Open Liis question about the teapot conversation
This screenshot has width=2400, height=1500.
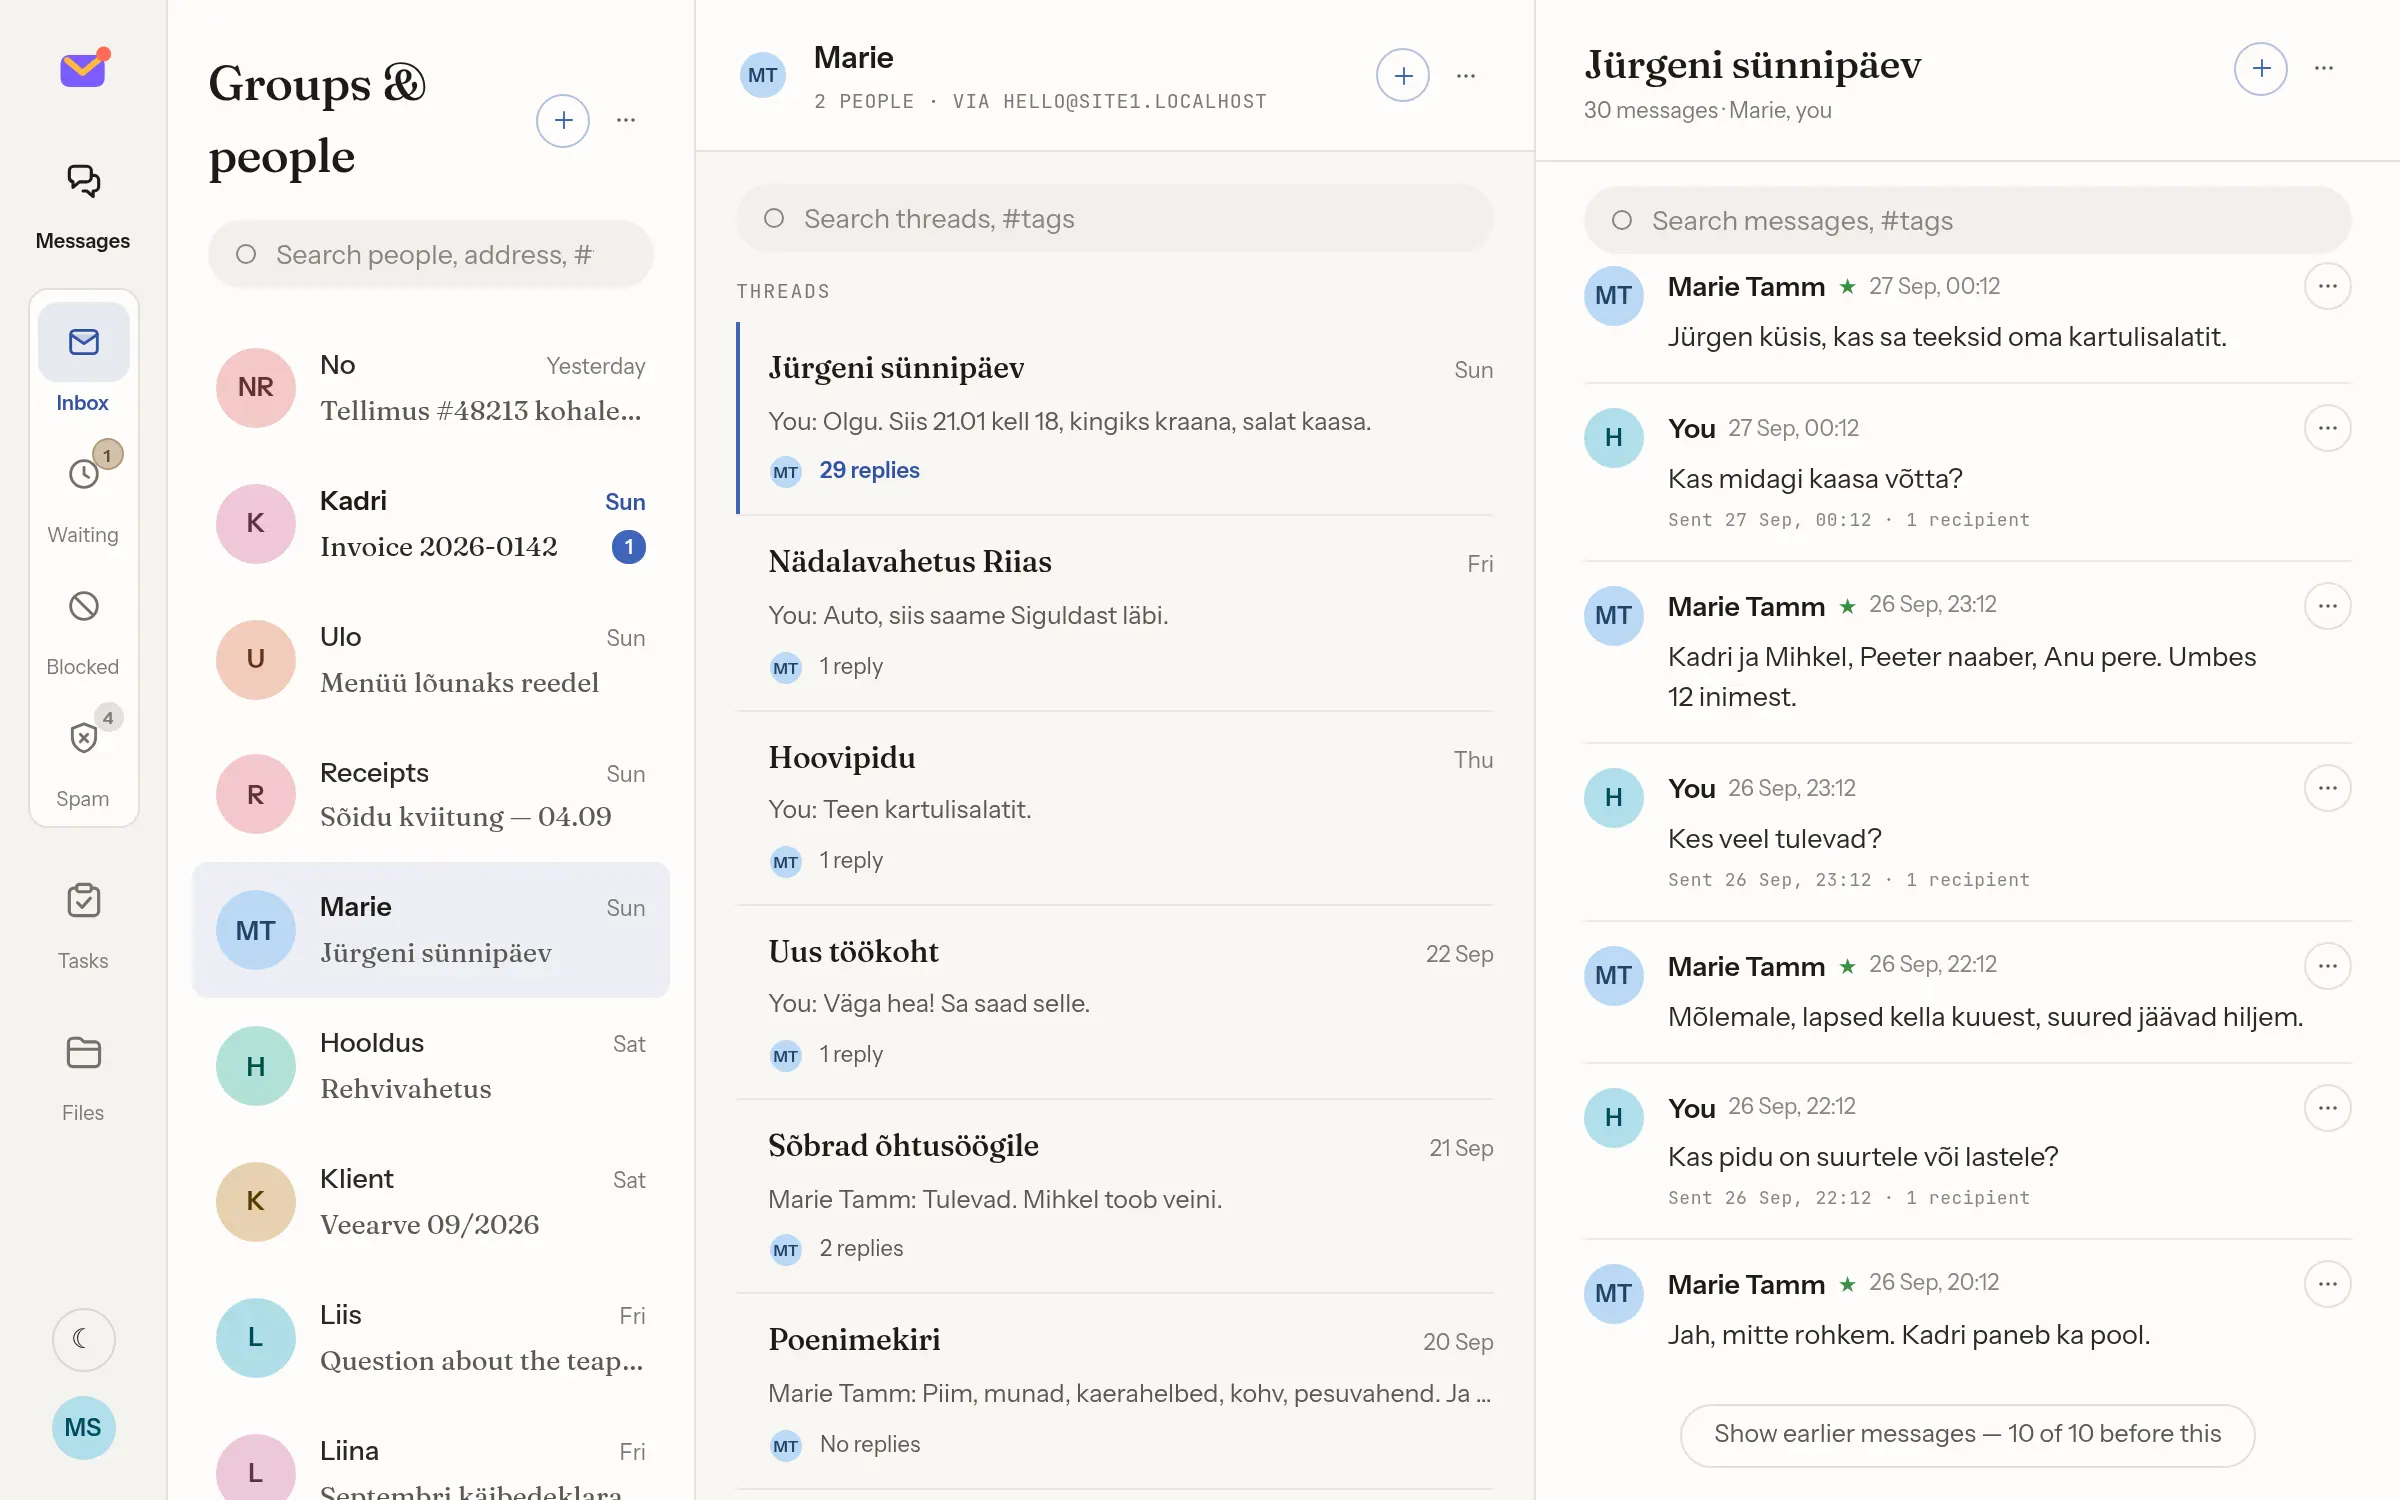point(431,1338)
